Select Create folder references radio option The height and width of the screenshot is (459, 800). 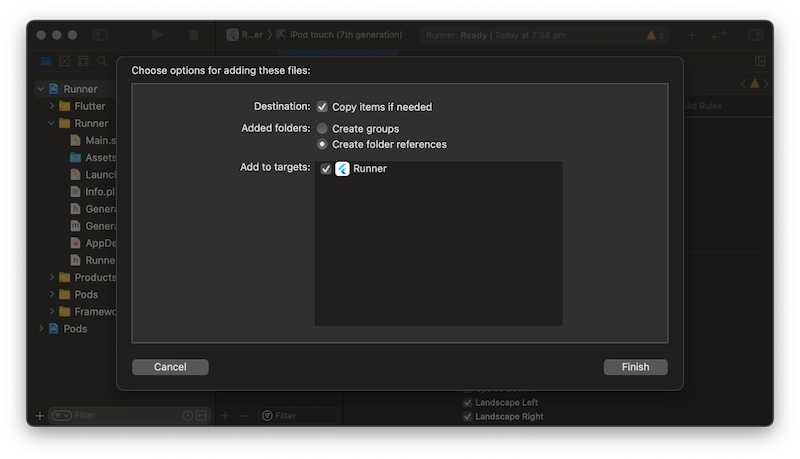pyautogui.click(x=322, y=144)
